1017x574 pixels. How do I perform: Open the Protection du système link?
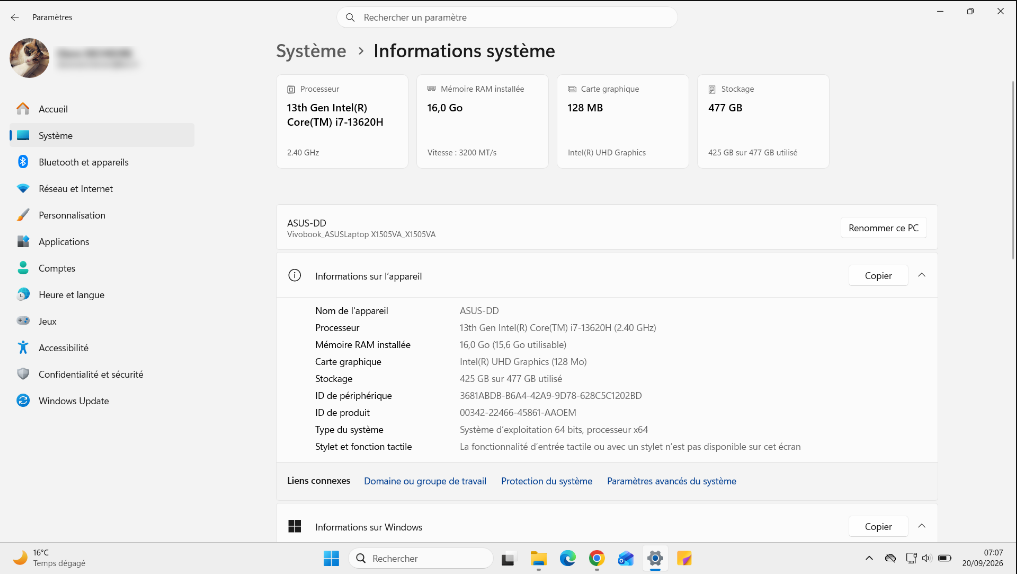click(547, 481)
